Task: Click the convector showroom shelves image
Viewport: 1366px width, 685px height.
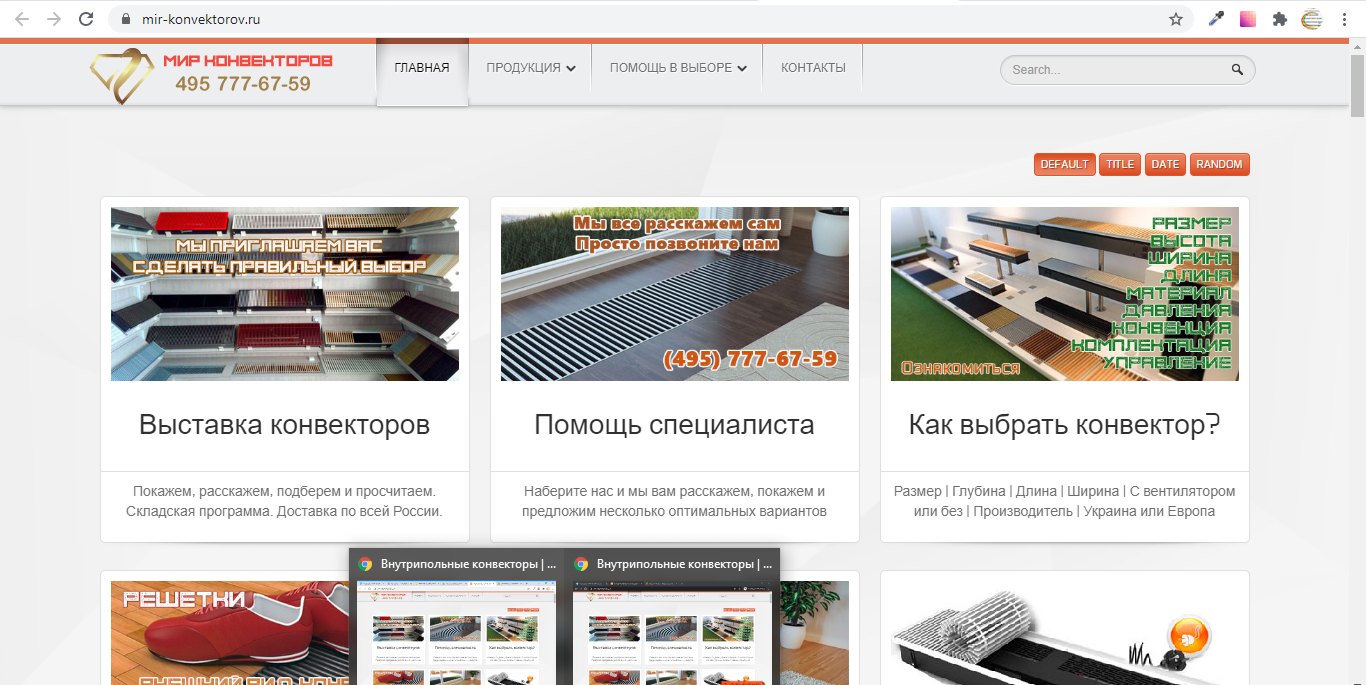Action: point(285,294)
